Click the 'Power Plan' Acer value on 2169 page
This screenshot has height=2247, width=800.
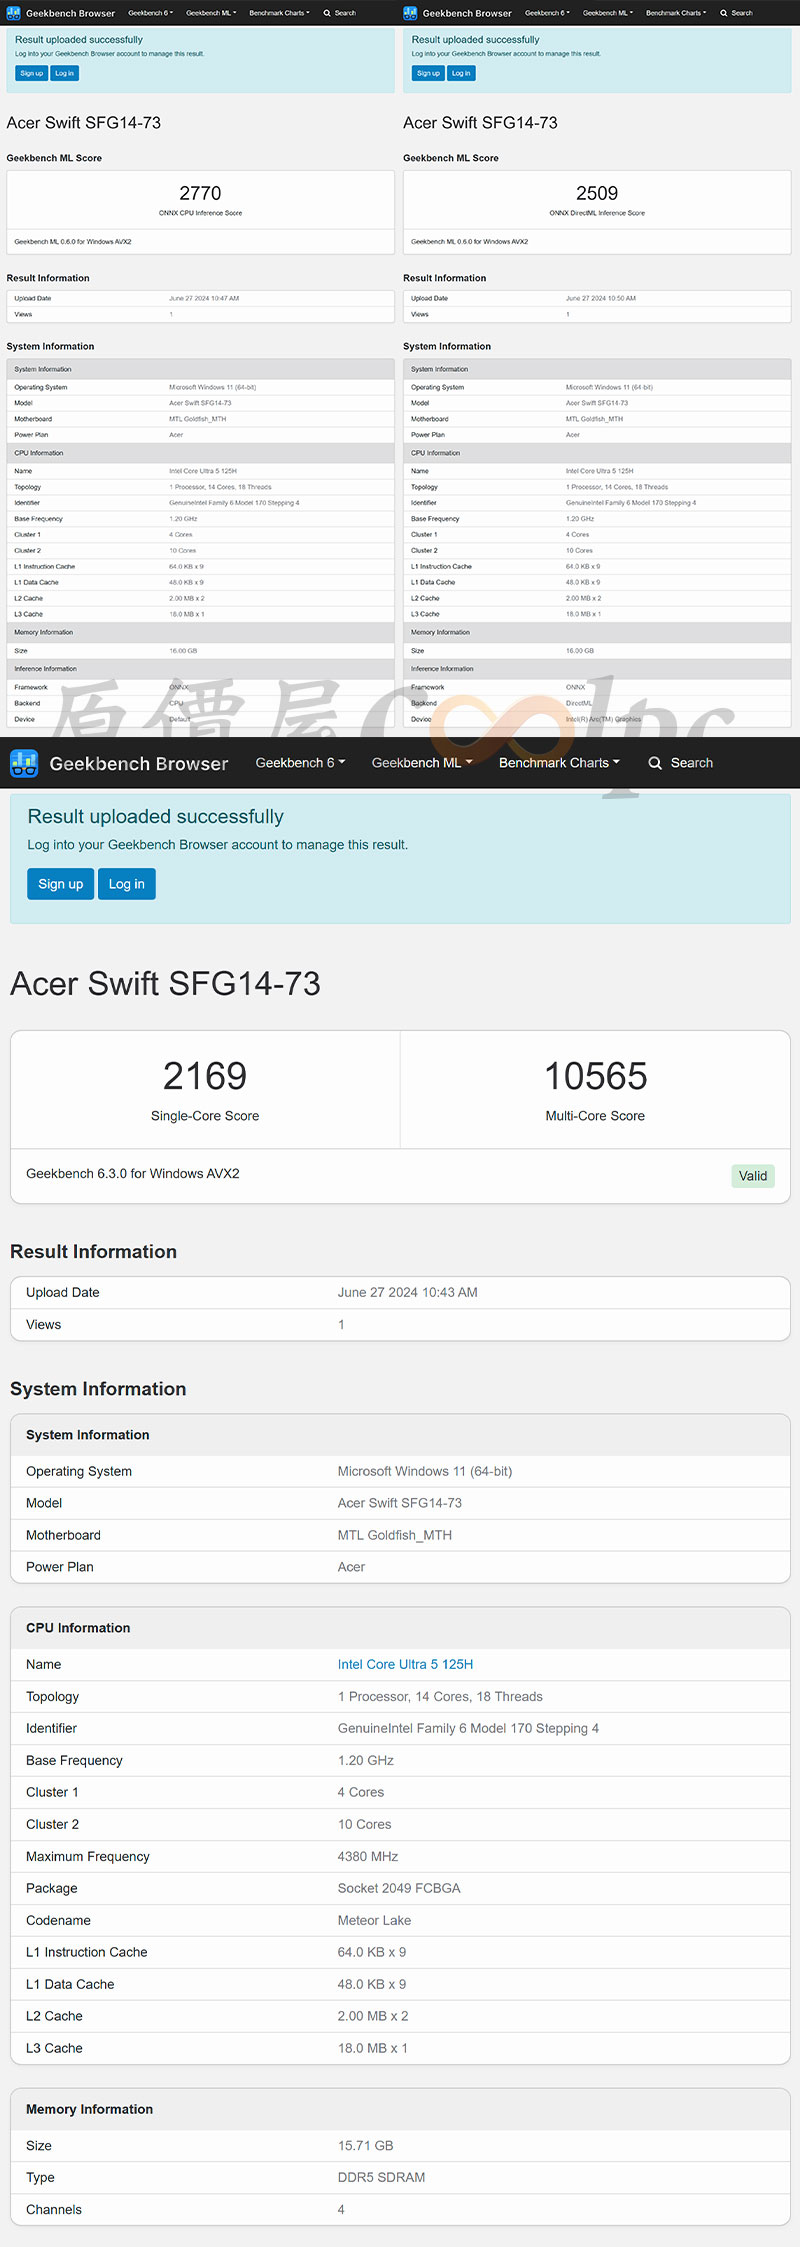(352, 1567)
